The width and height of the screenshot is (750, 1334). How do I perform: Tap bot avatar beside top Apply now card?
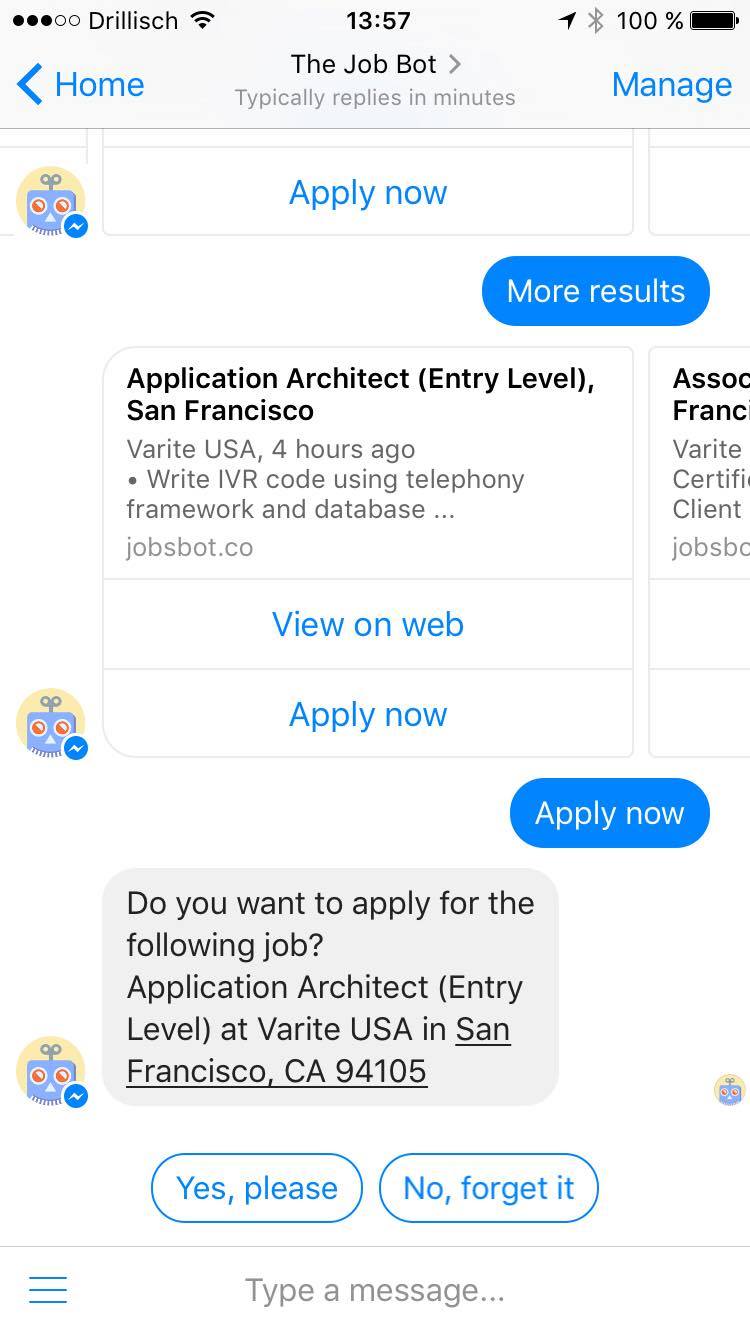point(51,201)
